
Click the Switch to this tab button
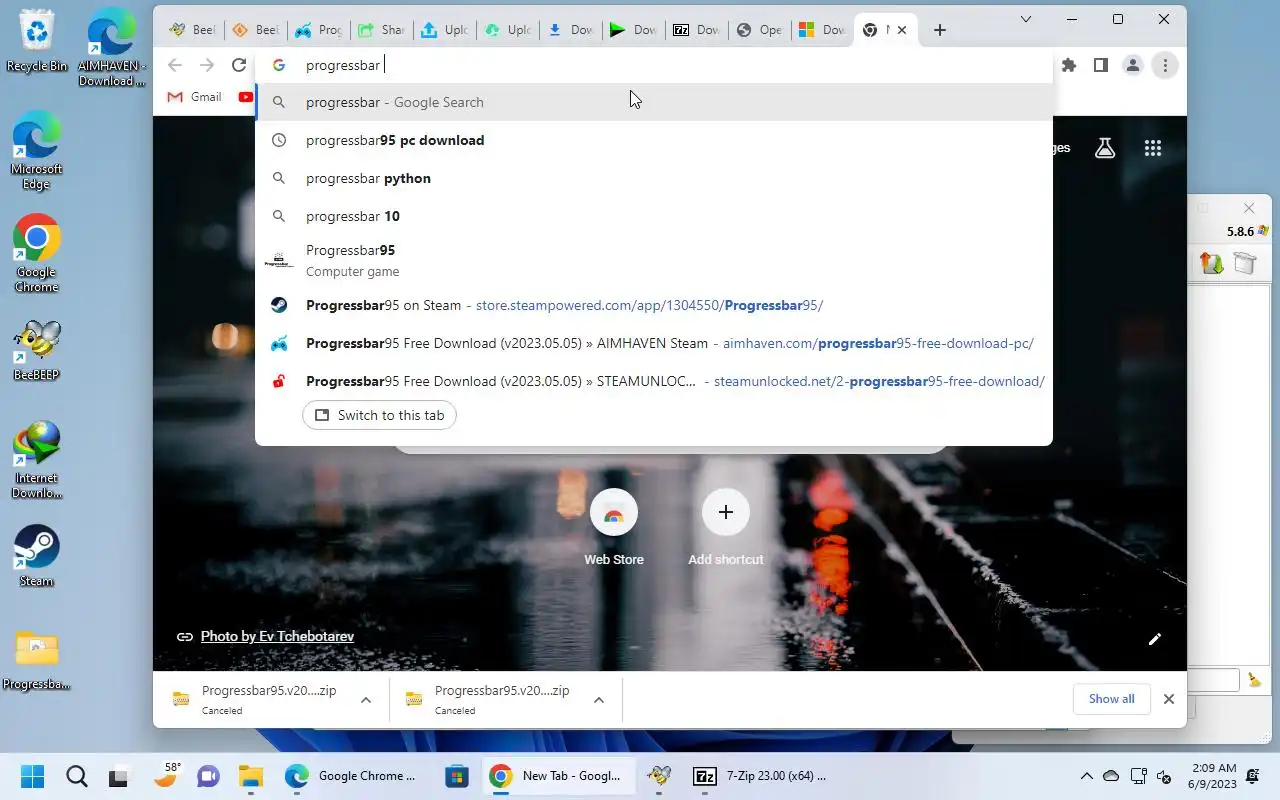tap(379, 415)
